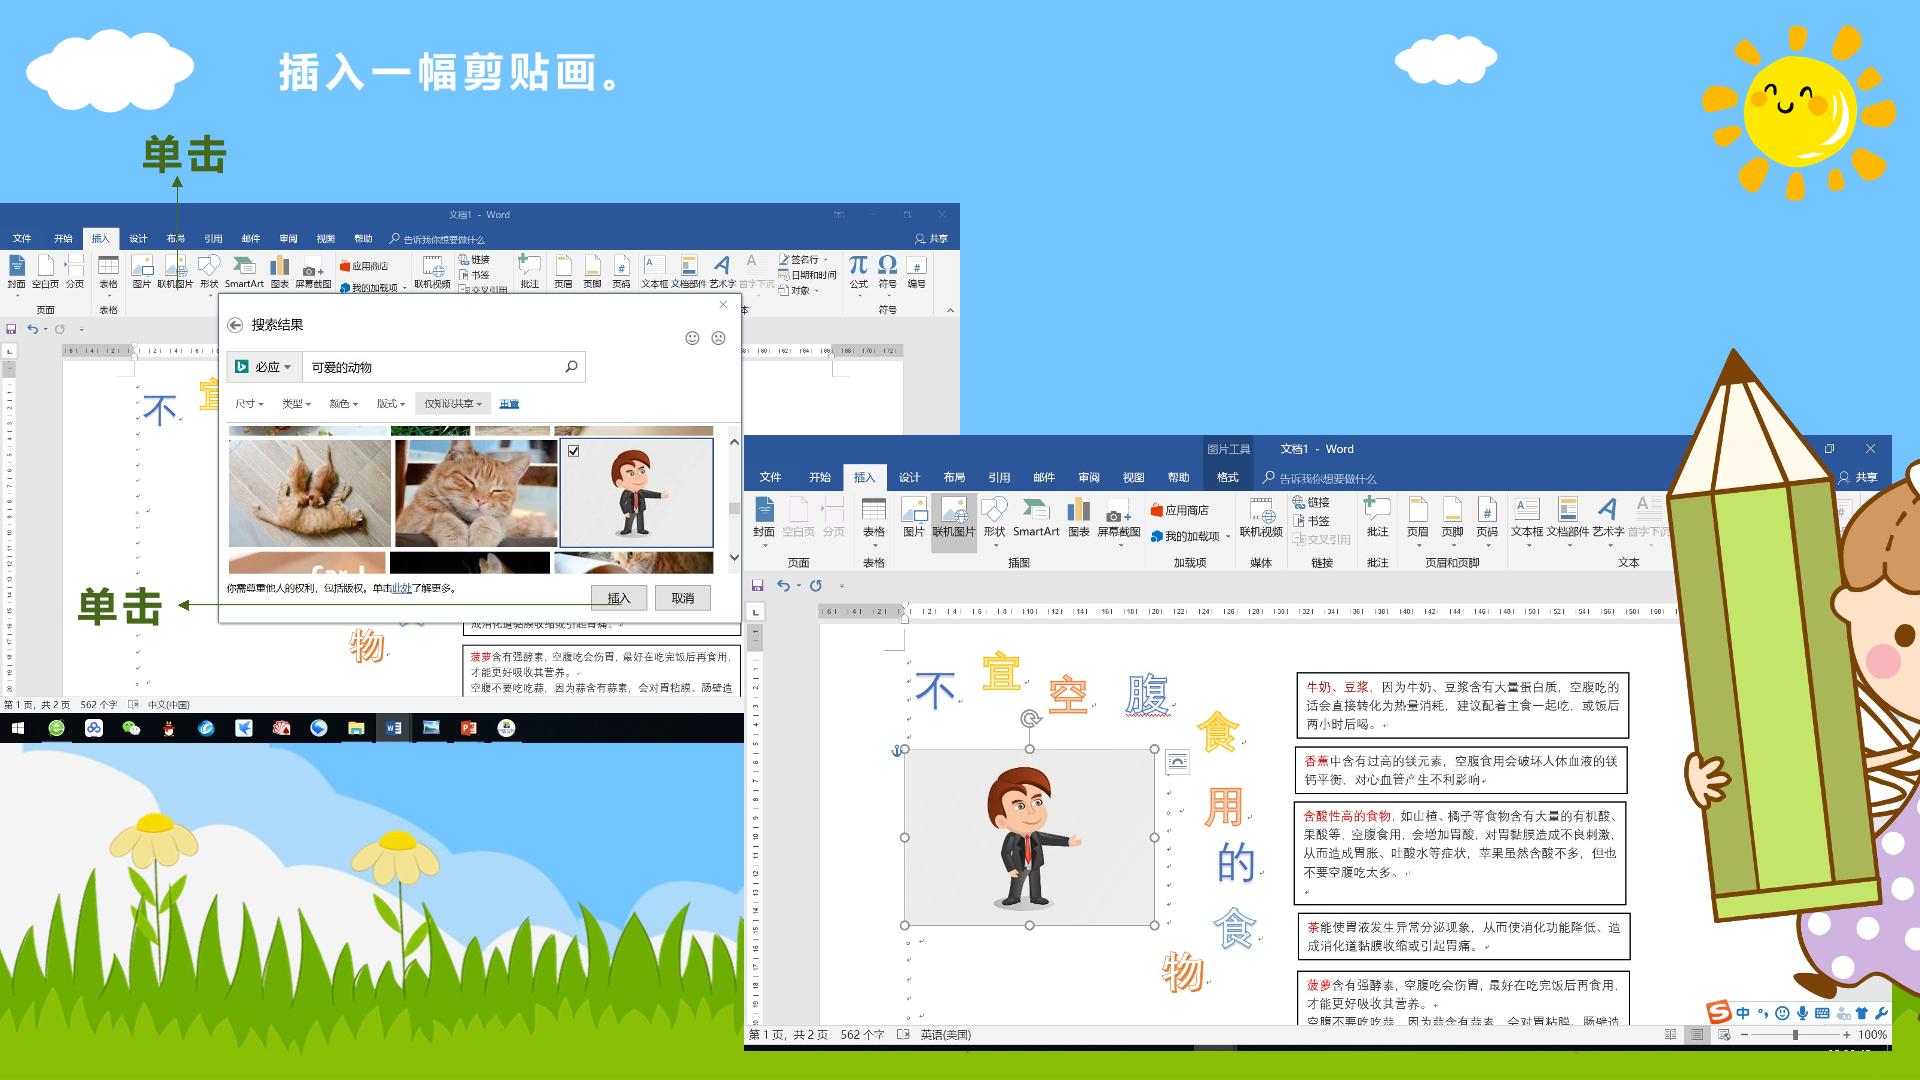The width and height of the screenshot is (1920, 1080).
Task: Click the zoom slider handle in the status bar
Action: 1795,1035
